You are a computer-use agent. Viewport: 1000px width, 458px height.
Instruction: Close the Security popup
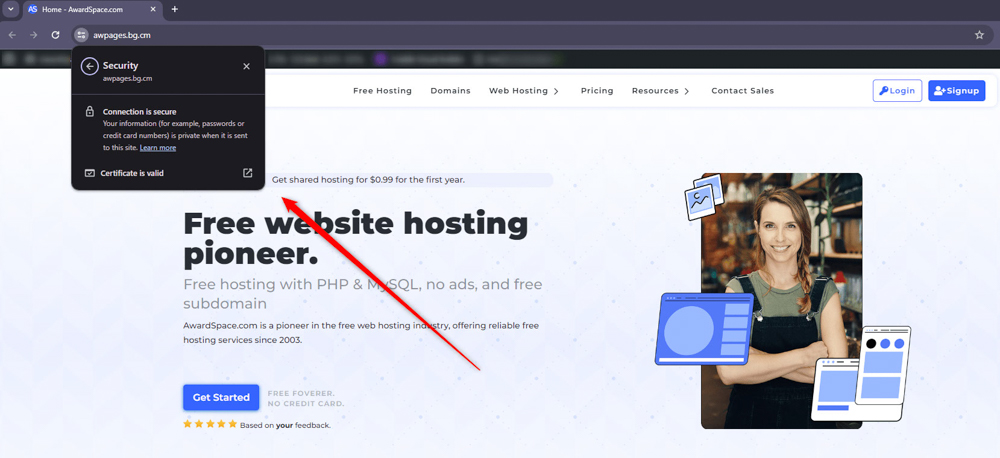coord(246,66)
